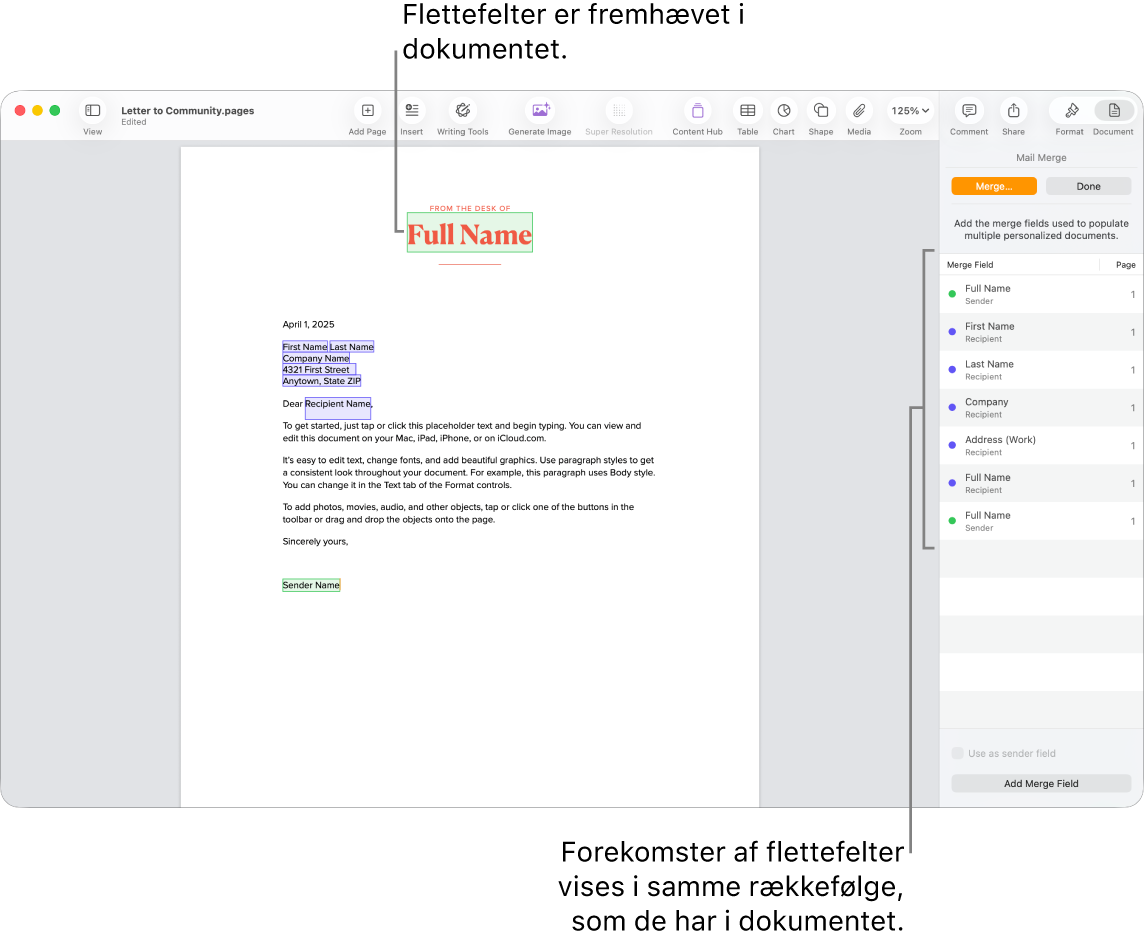Open the Shape picker icon

coord(820,110)
